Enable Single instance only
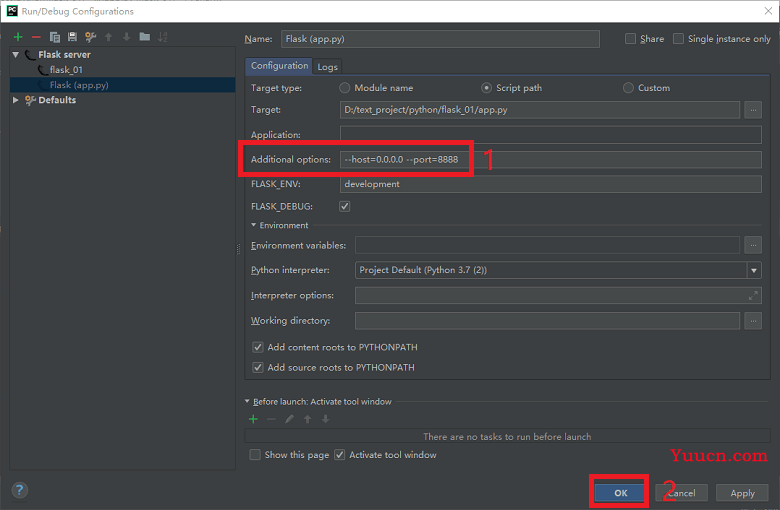Screen dimensions: 780x510 [678, 39]
